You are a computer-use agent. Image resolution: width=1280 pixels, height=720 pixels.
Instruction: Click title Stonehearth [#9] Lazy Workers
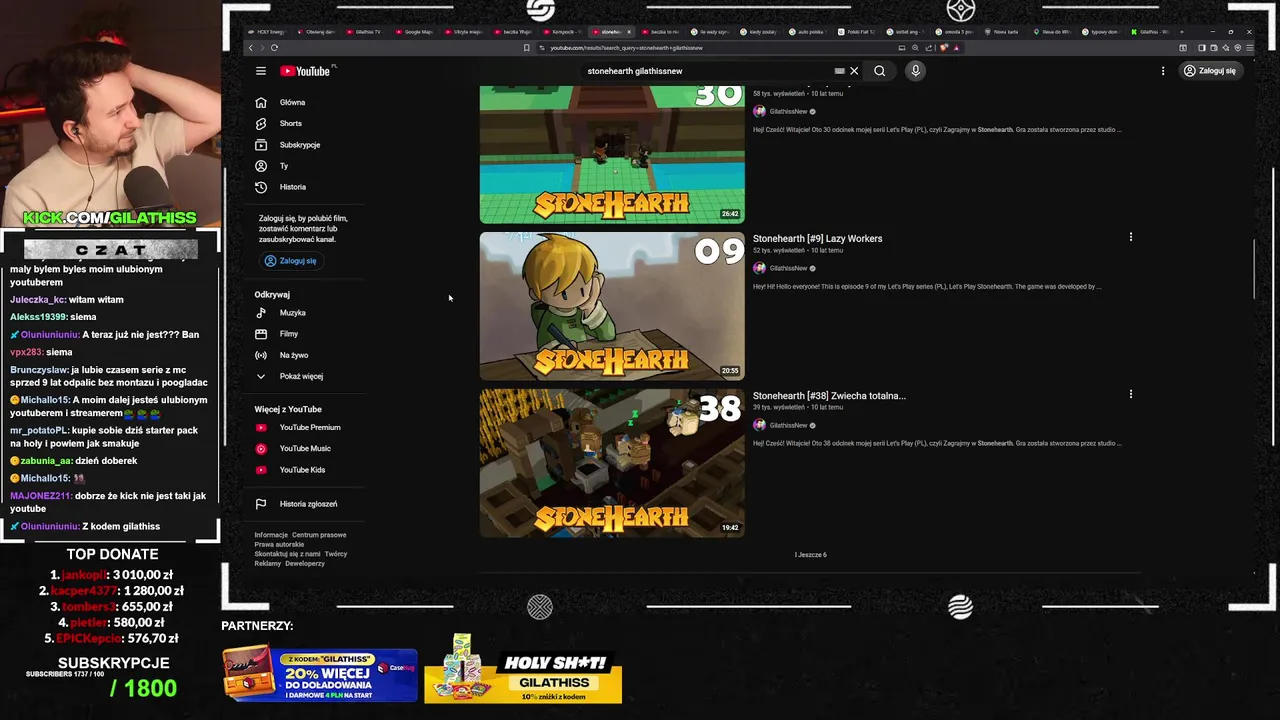[x=817, y=239]
